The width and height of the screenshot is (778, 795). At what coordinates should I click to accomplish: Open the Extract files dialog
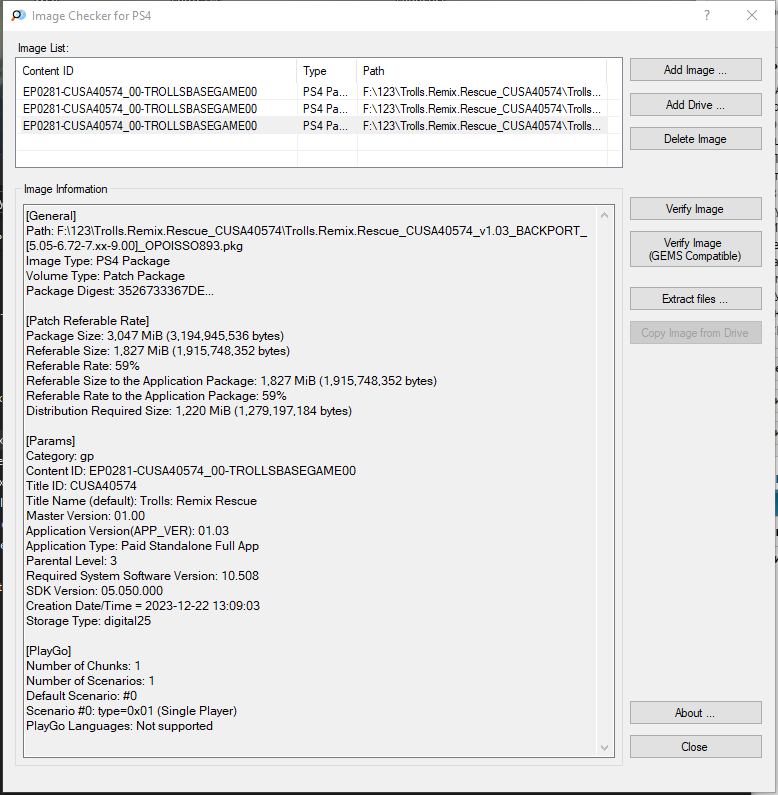(x=695, y=299)
